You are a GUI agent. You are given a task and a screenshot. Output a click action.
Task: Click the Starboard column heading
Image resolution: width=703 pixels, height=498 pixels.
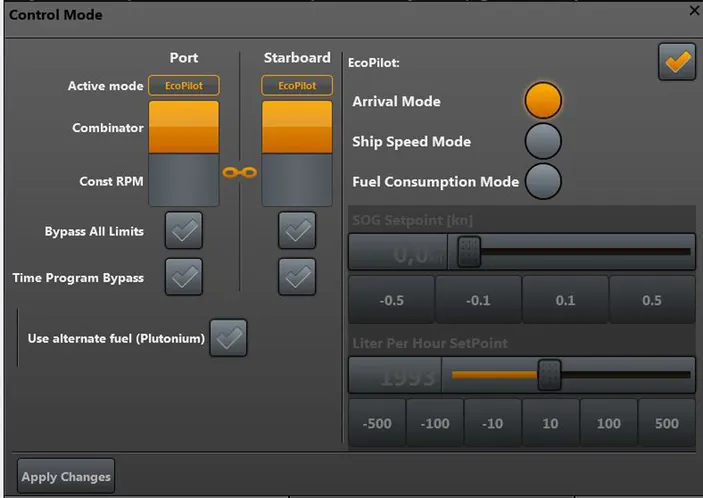(x=297, y=57)
